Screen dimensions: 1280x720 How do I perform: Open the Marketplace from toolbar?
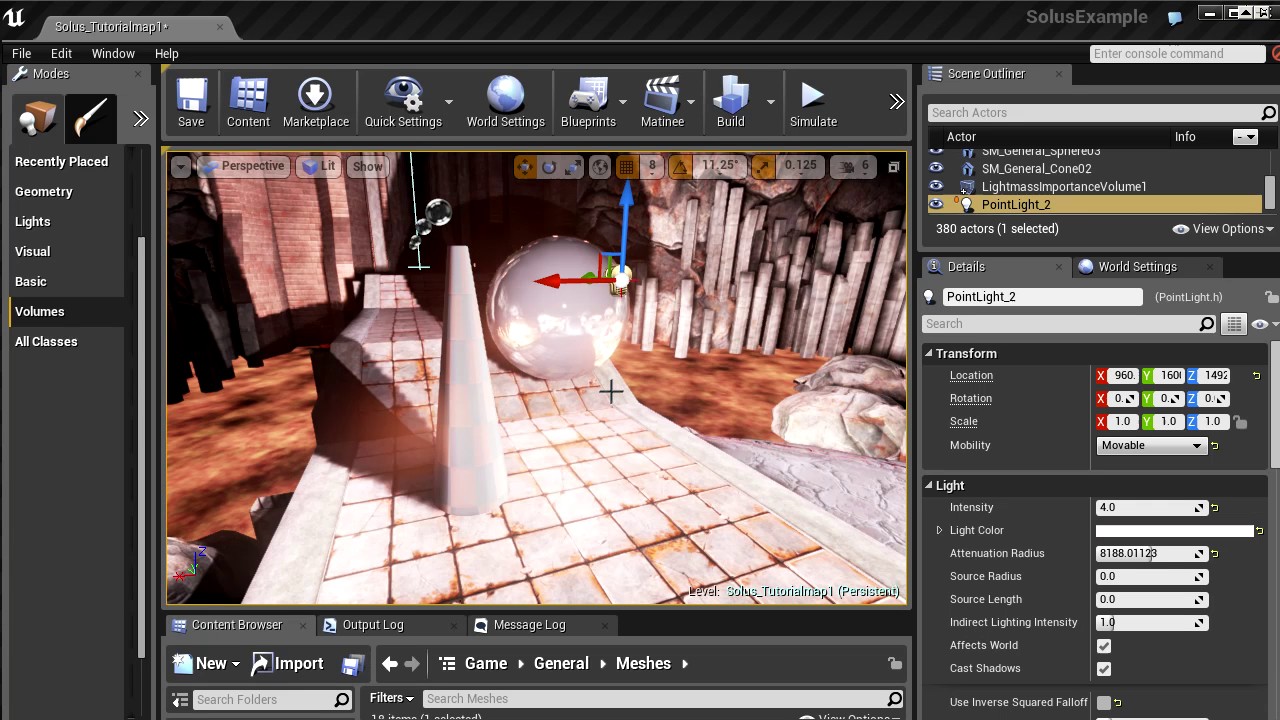coord(315,103)
